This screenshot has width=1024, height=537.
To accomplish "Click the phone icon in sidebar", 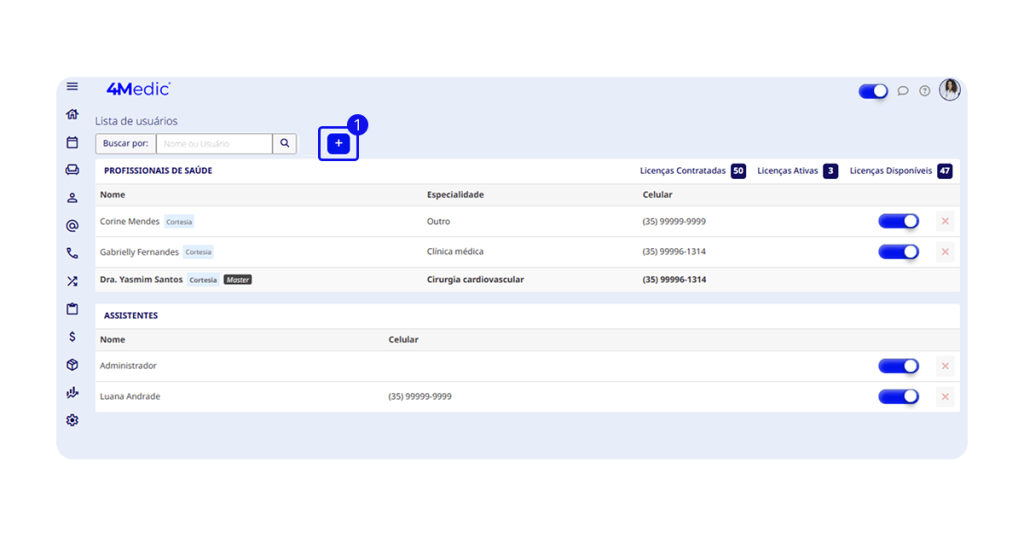I will [x=72, y=254].
